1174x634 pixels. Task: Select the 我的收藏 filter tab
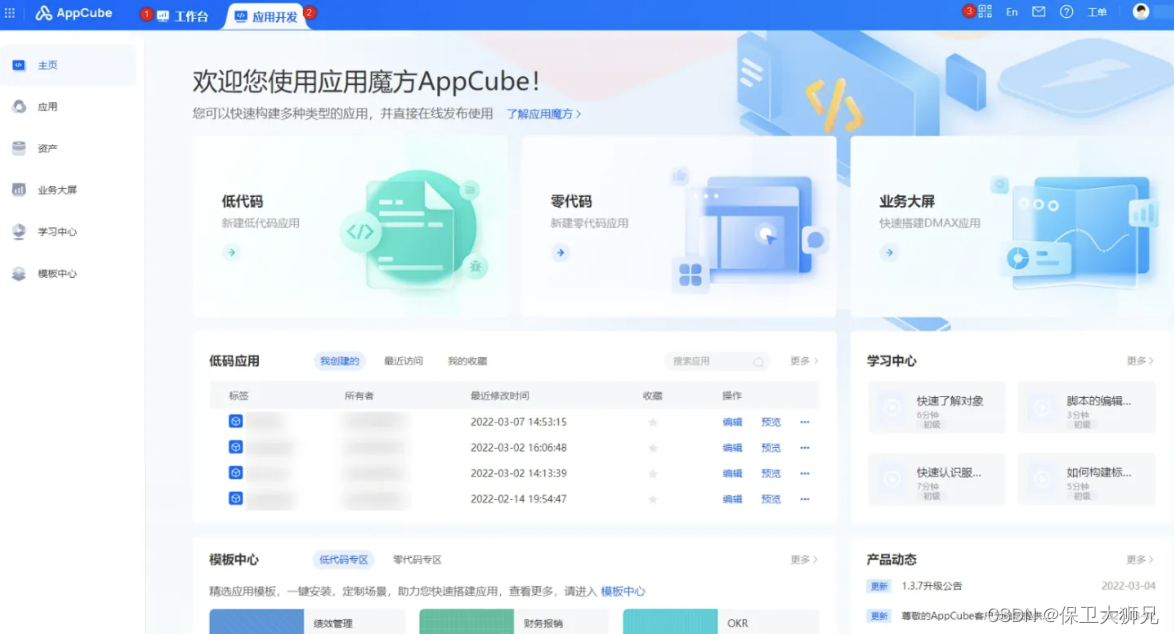(x=467, y=361)
